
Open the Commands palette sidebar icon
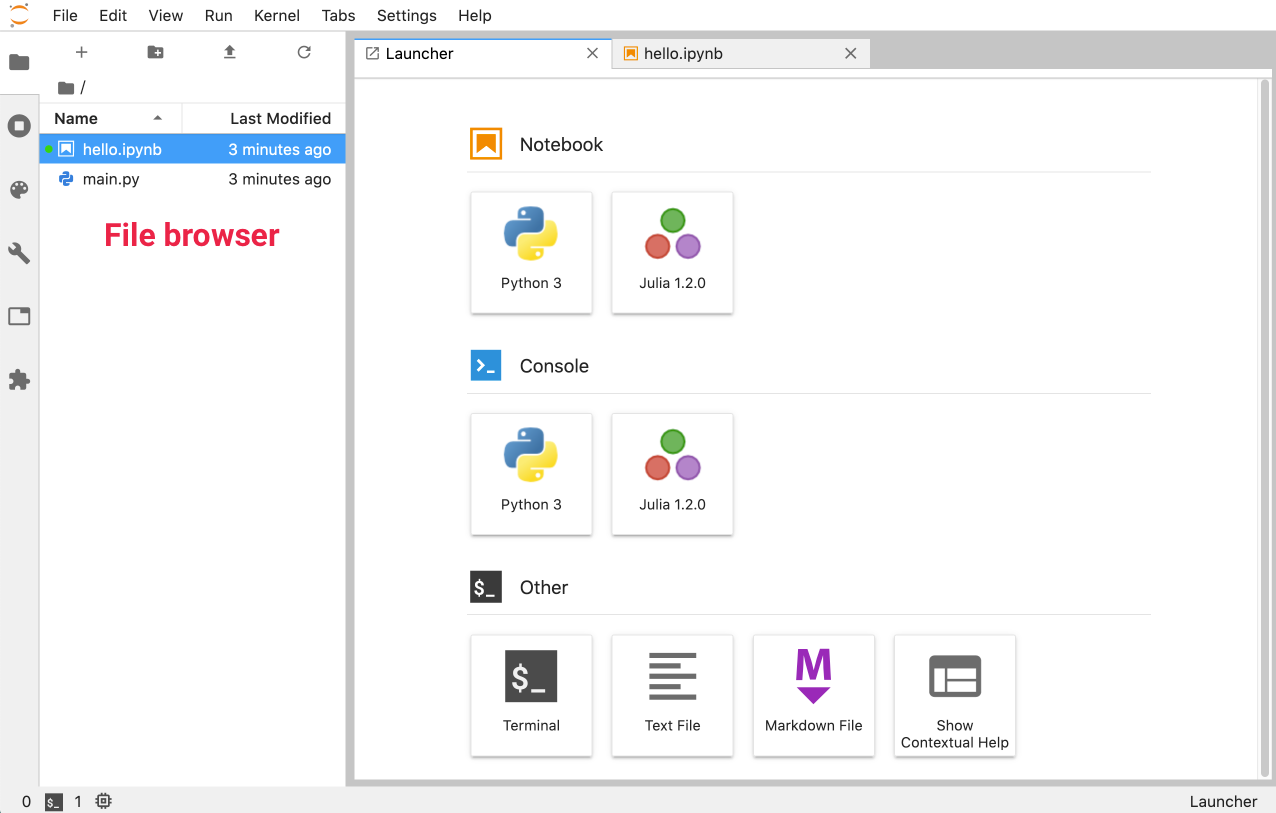(19, 190)
